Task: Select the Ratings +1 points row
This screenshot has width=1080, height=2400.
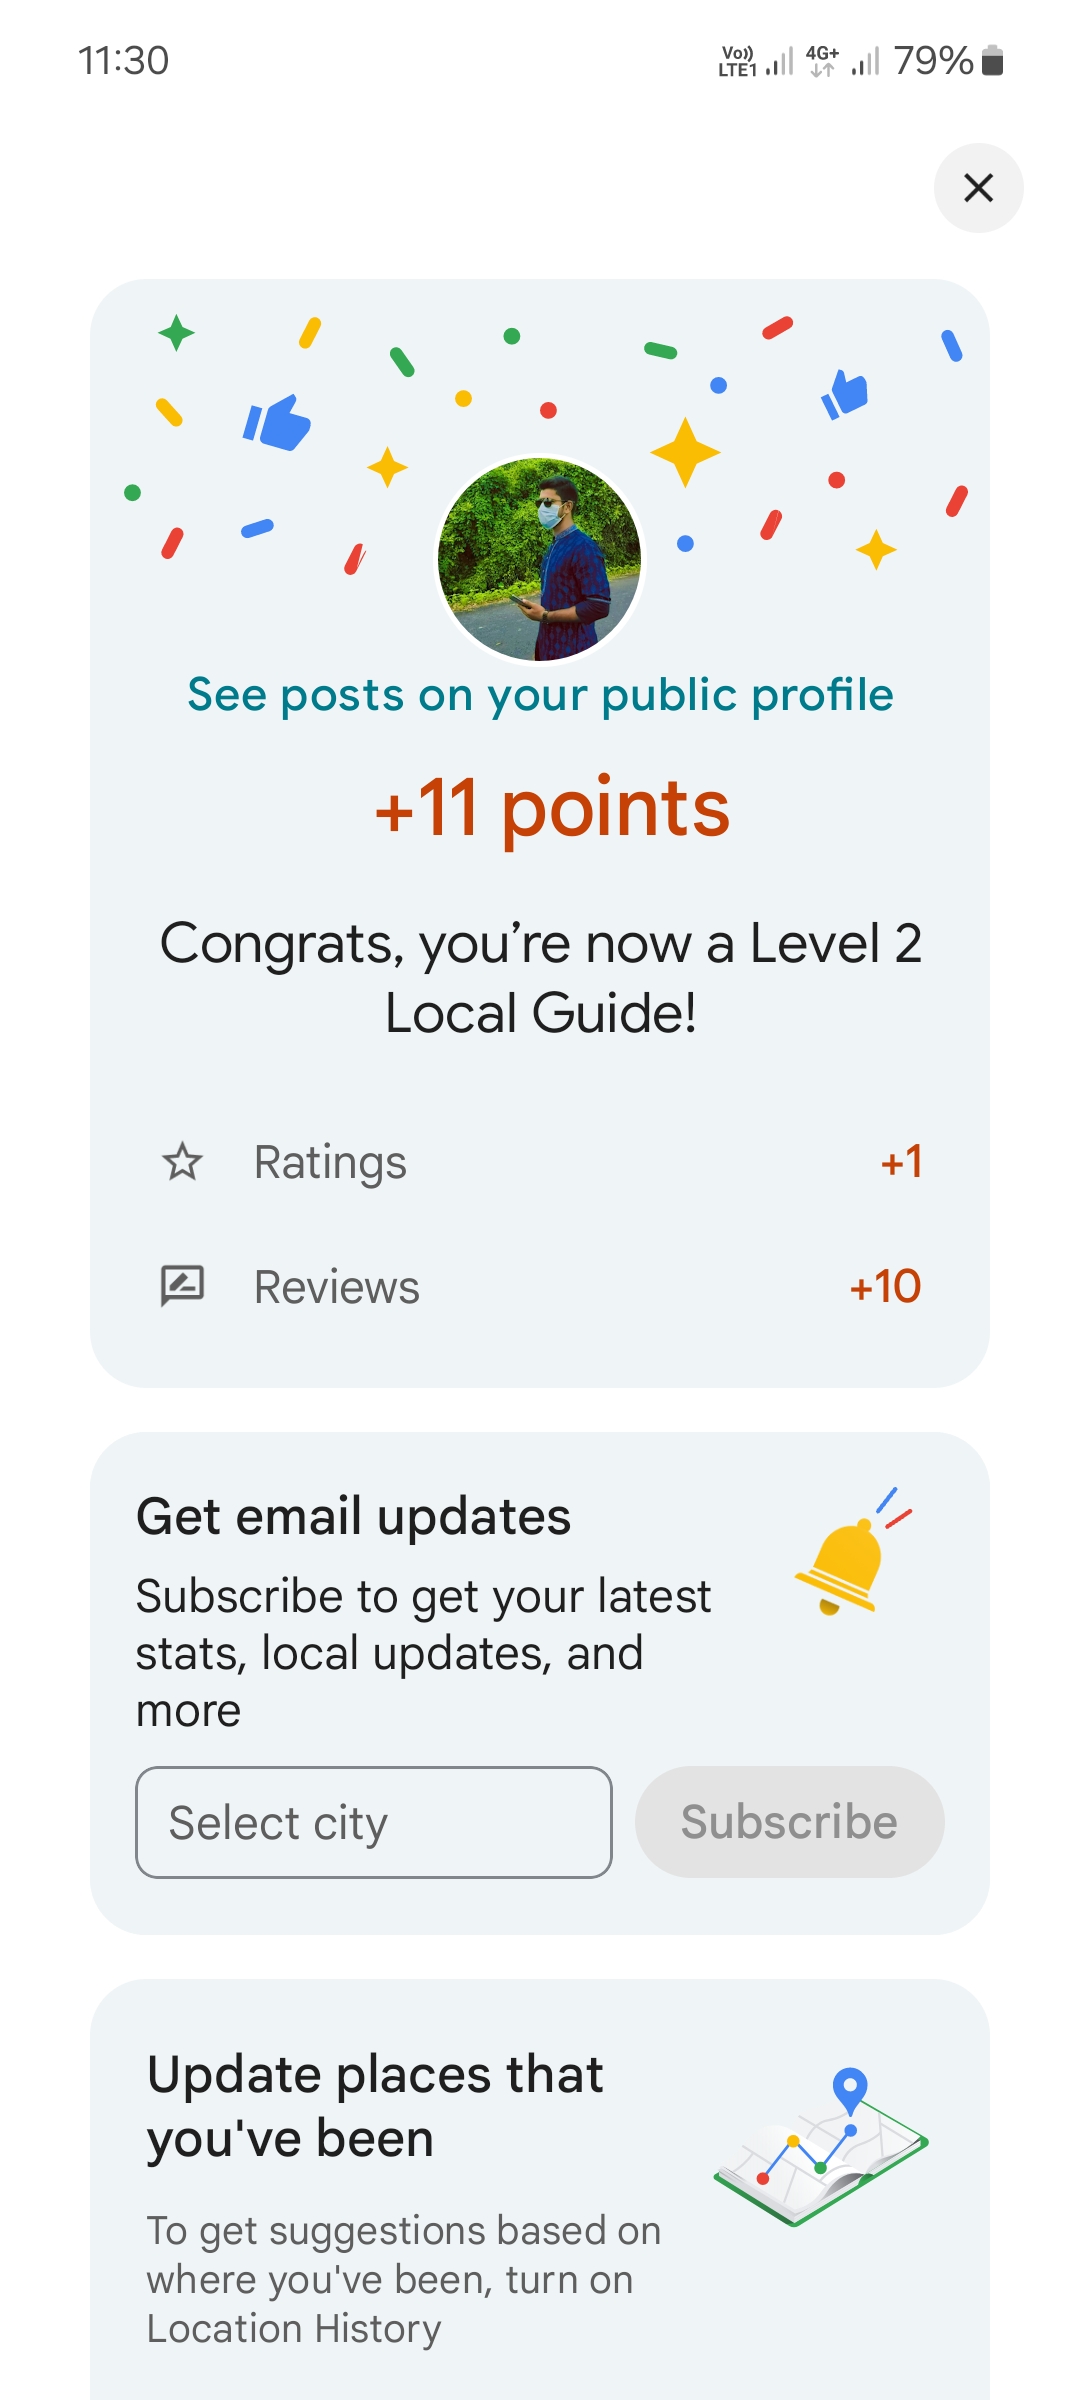Action: point(540,1162)
